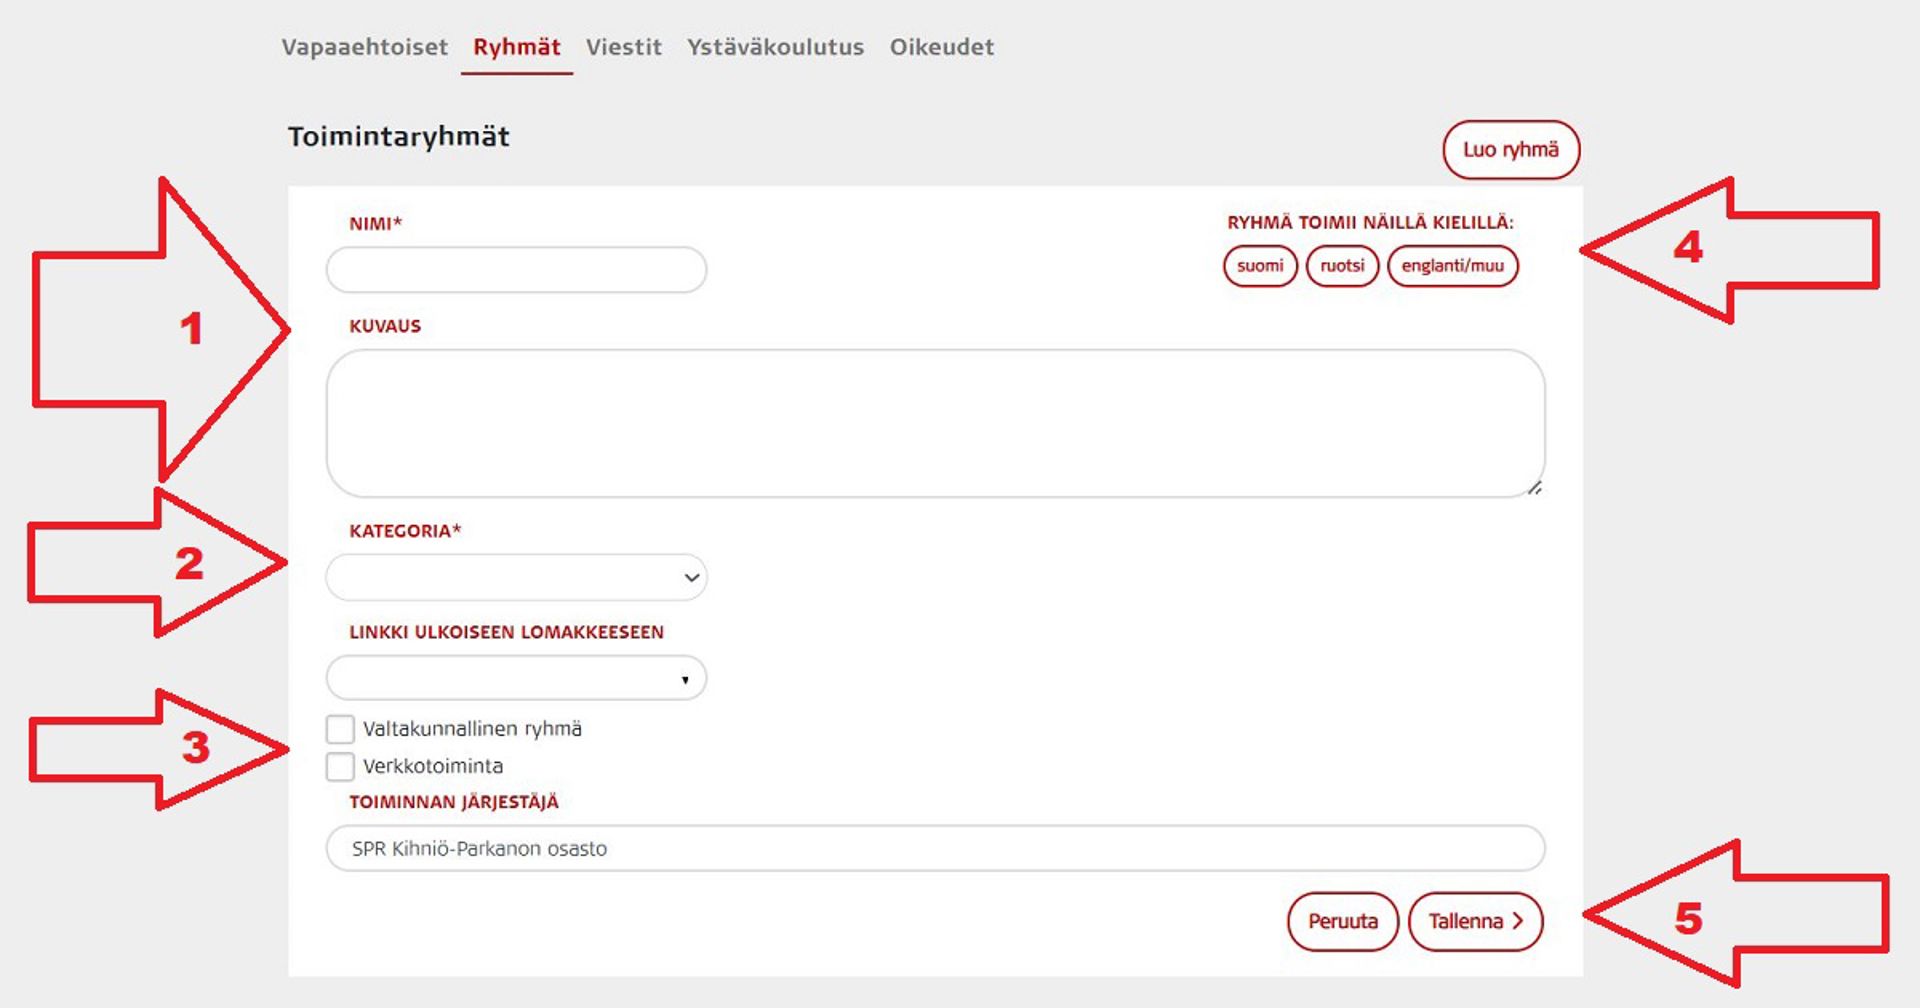This screenshot has width=1920, height=1008.
Task: Click the Toiminnan järjestäjä field
Action: [x=935, y=848]
